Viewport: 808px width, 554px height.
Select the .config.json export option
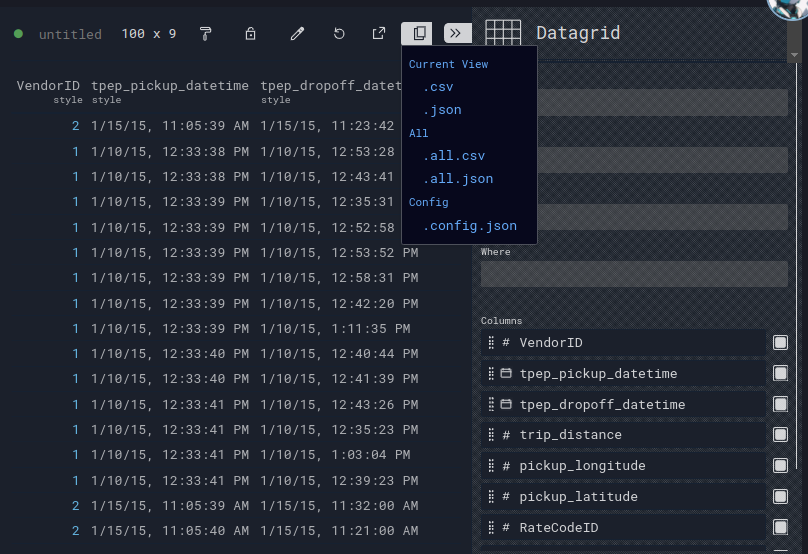pyautogui.click(x=470, y=226)
